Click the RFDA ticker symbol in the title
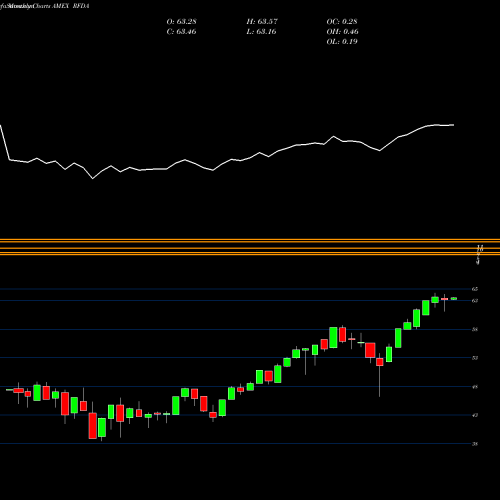The width and height of the screenshot is (500, 500). point(81,6)
